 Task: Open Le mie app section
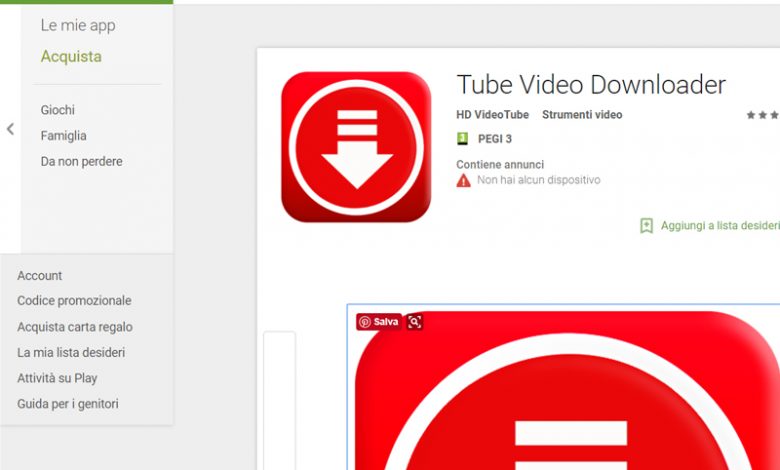(78, 25)
